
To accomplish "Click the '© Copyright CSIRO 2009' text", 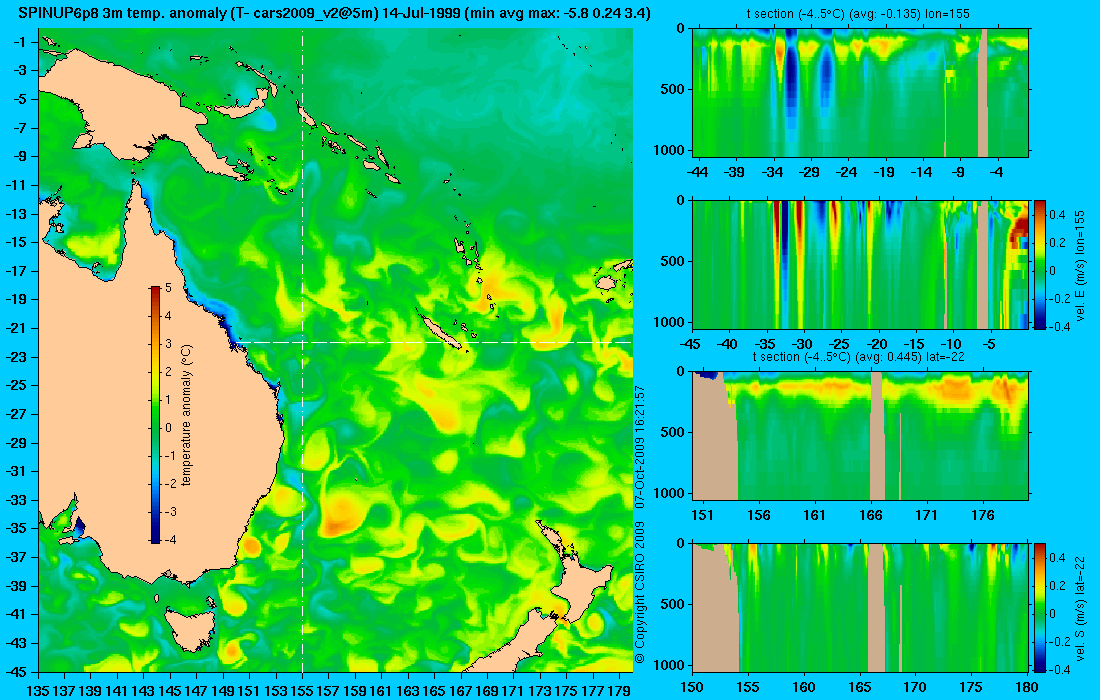I will click(x=639, y=590).
